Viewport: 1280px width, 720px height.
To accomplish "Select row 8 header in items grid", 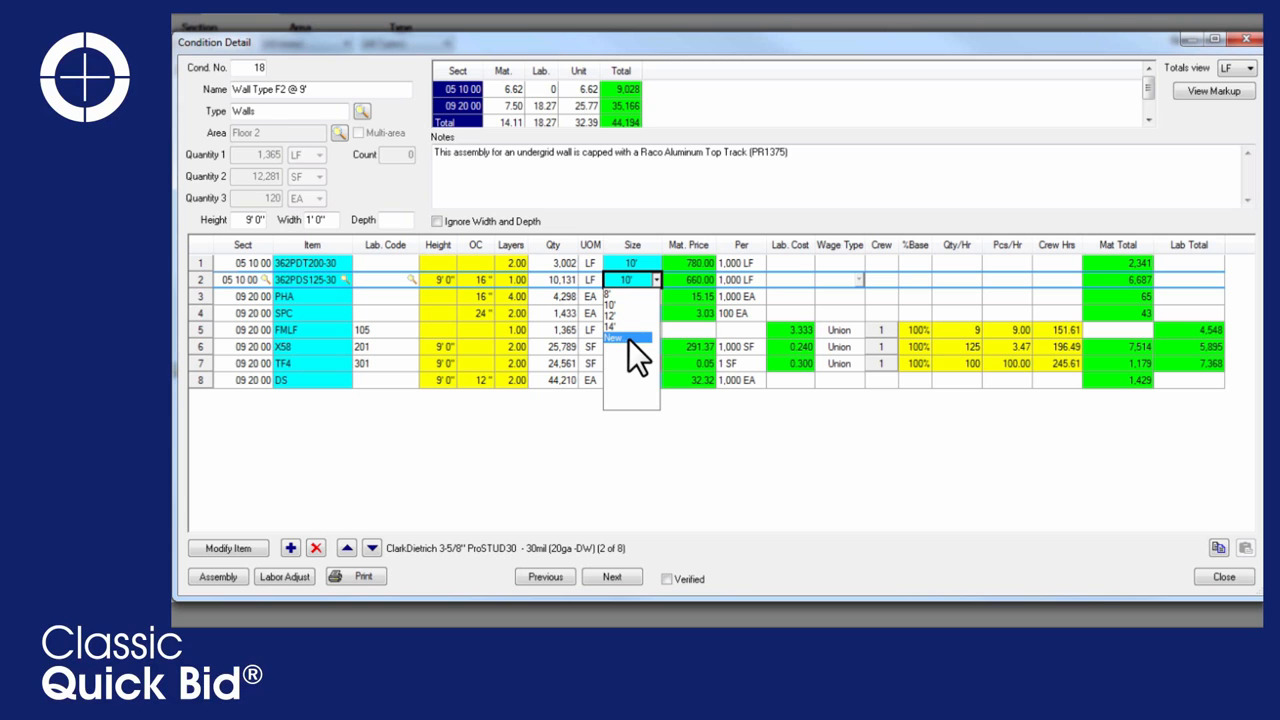I will pyautogui.click(x=200, y=380).
